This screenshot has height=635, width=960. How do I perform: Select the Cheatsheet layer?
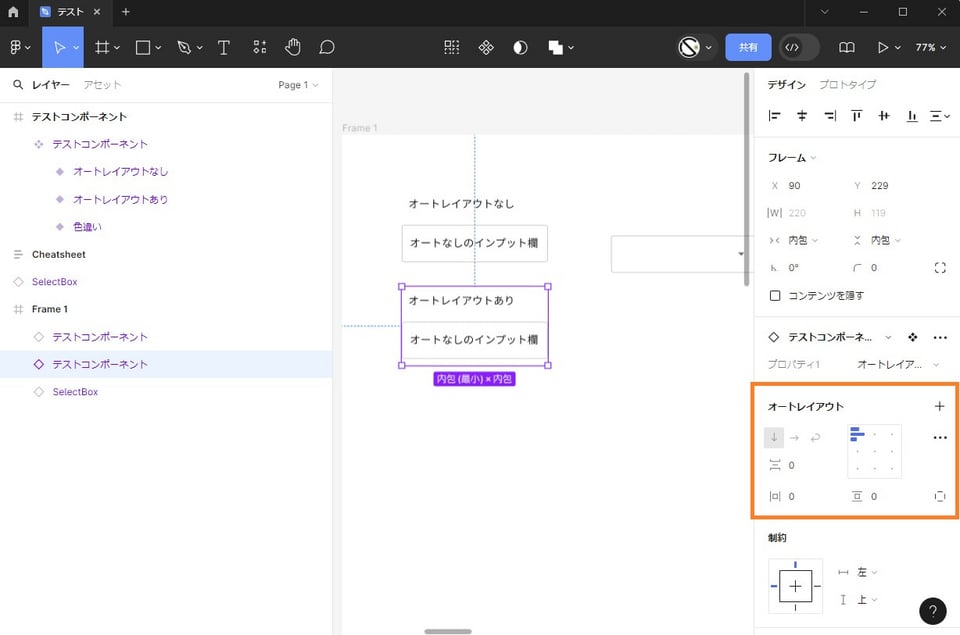(58, 255)
